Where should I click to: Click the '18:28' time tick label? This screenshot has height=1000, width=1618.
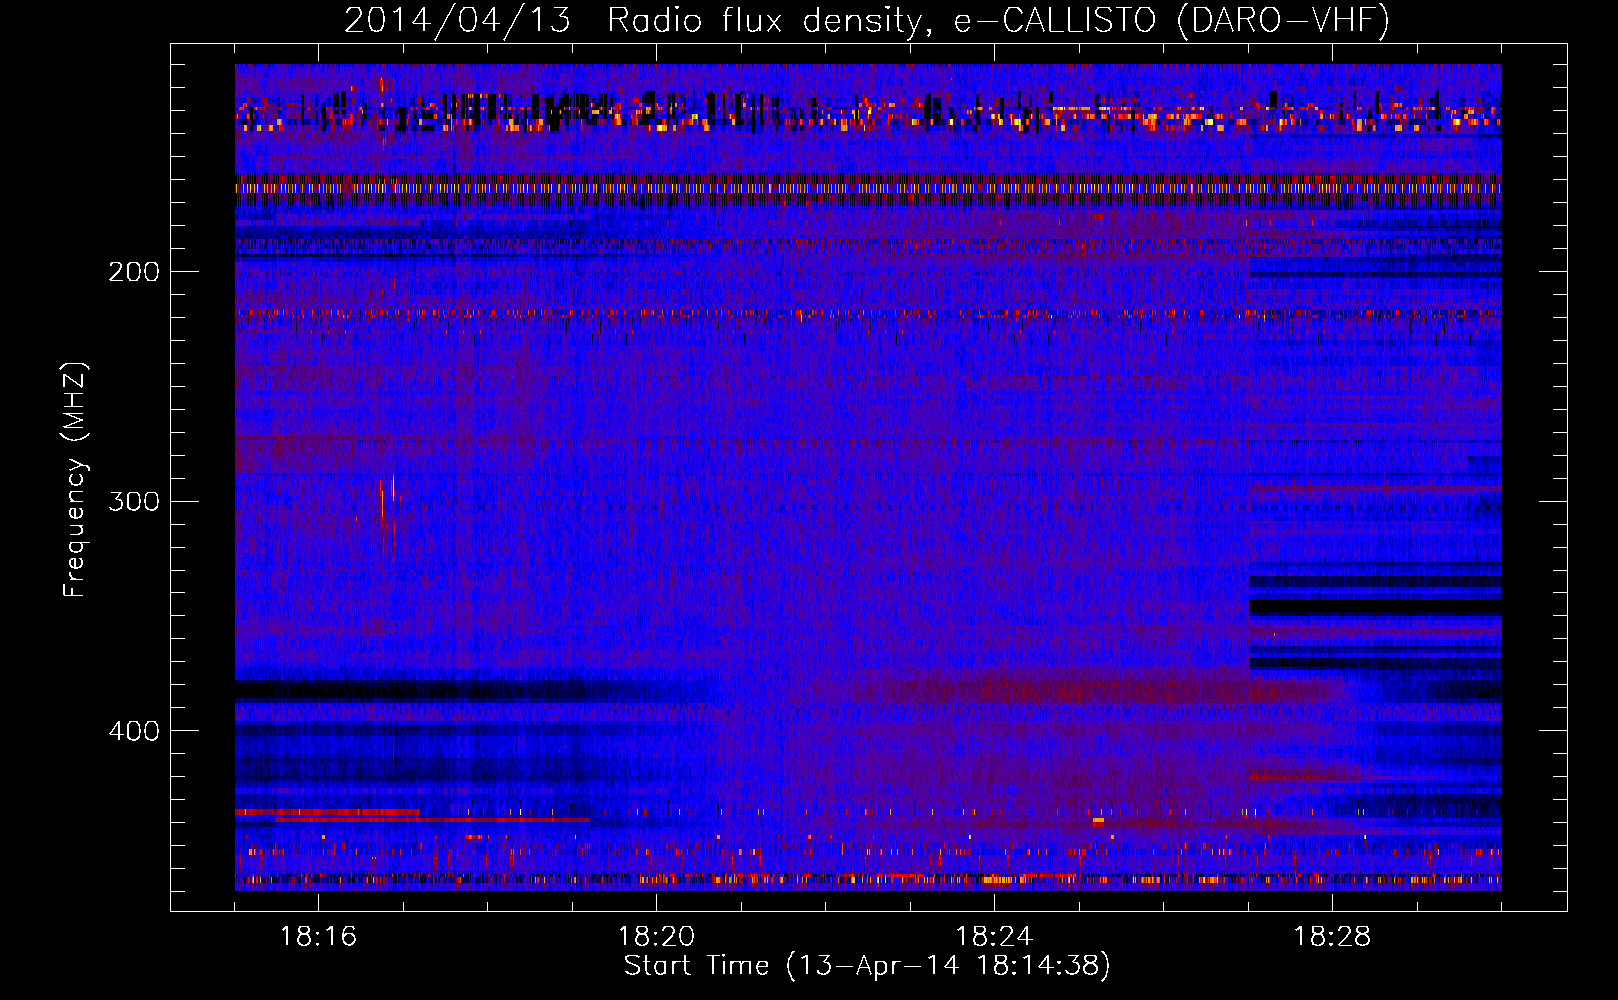(x=1332, y=937)
